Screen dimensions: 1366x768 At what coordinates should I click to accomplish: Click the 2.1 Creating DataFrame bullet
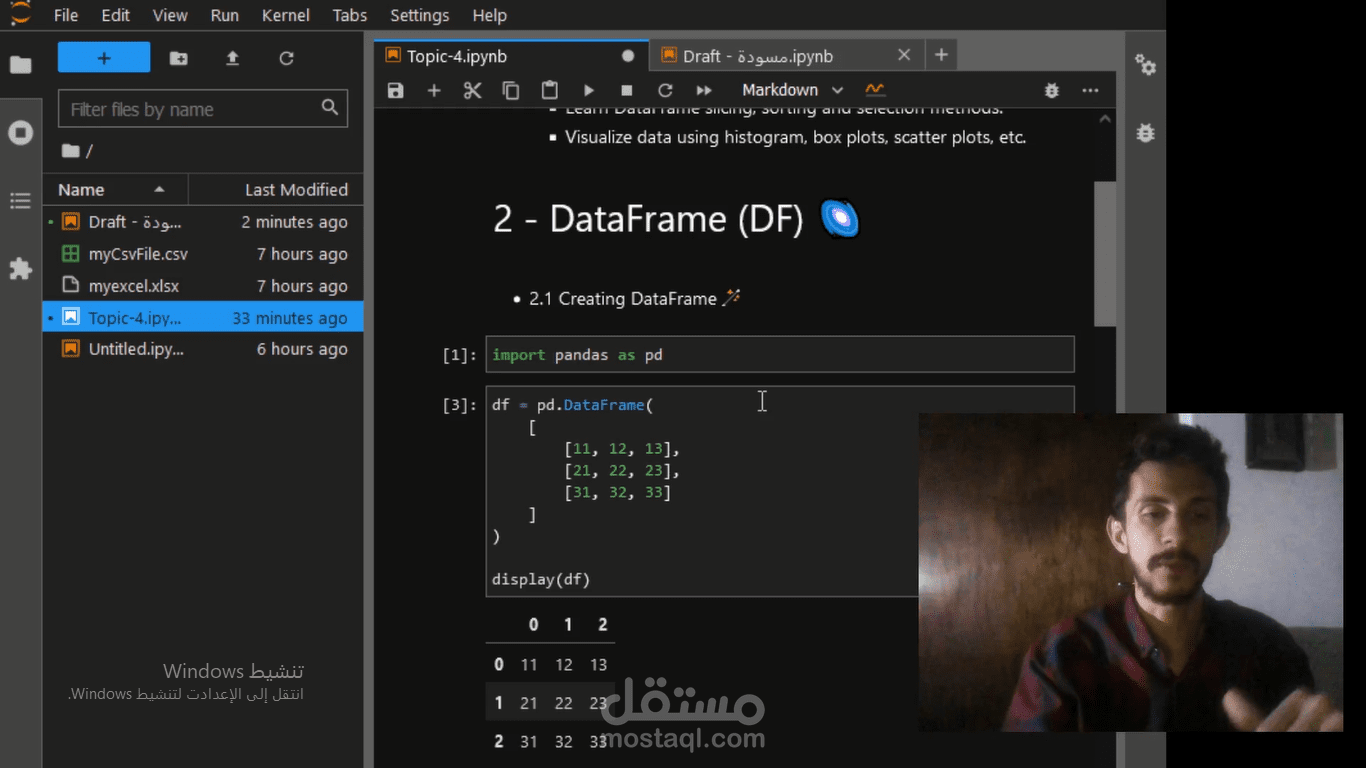[635, 298]
